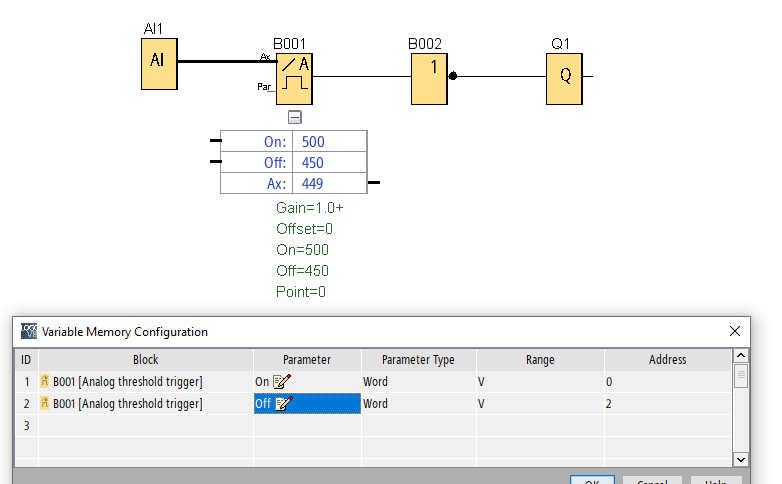Viewport: 782px width, 484px height.
Task: Select the AI1 analog input block
Action: (x=159, y=62)
